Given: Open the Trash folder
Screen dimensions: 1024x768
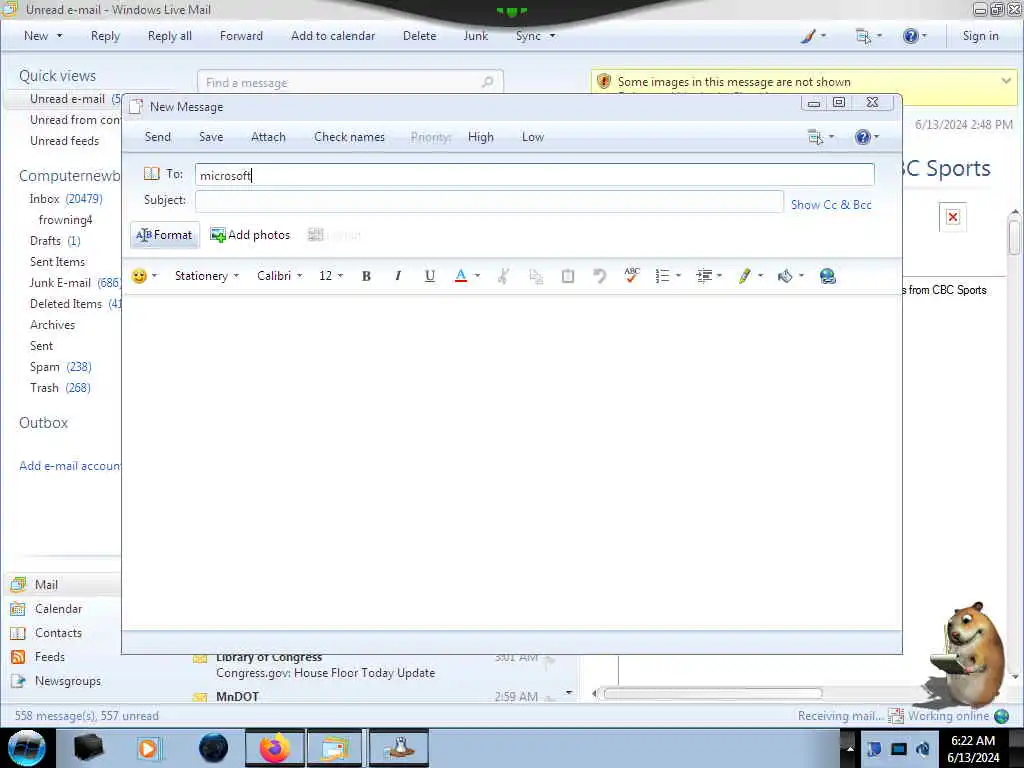Looking at the screenshot, I should 59,388.
